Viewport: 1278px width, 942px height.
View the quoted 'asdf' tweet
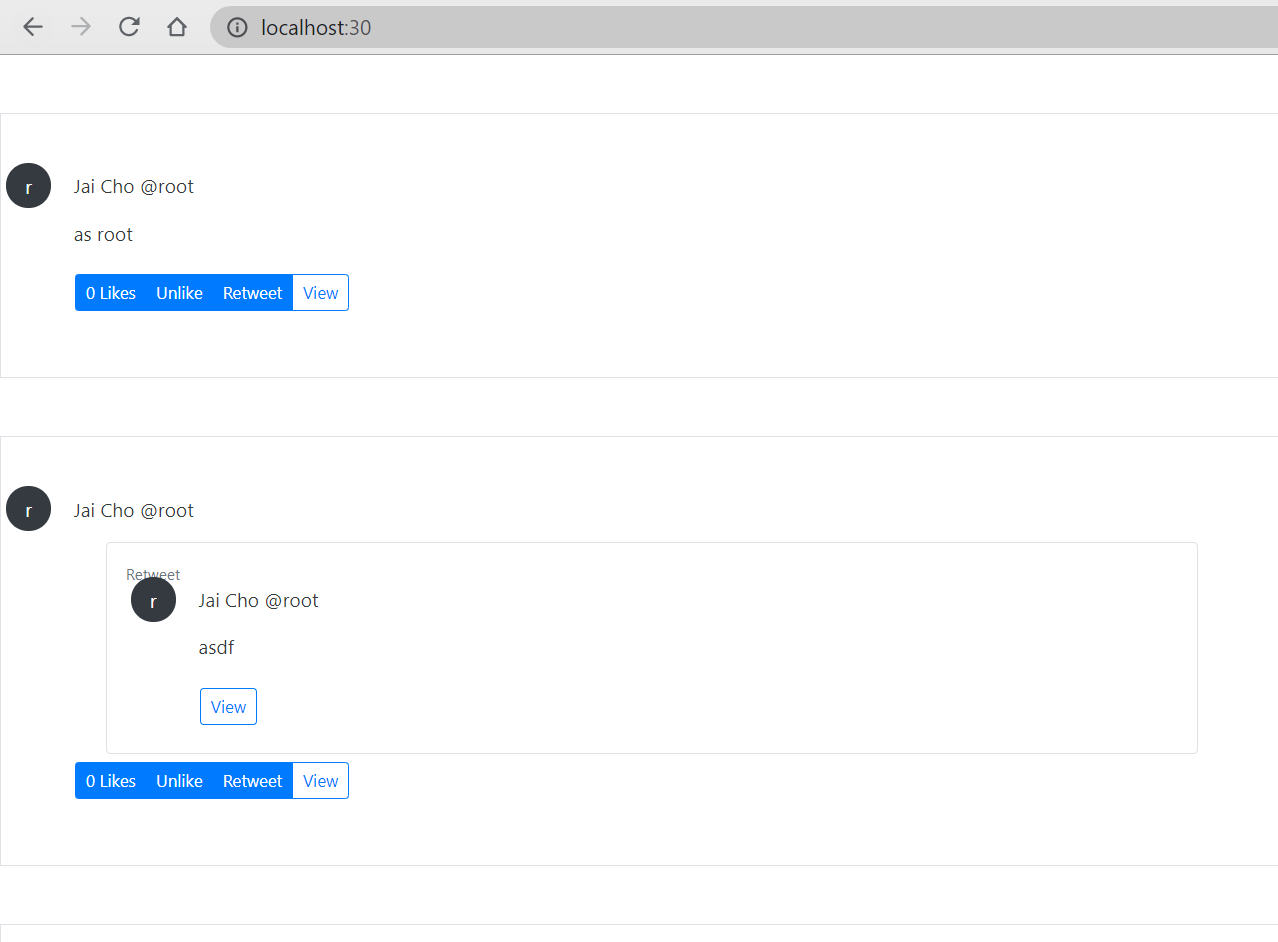(x=228, y=707)
